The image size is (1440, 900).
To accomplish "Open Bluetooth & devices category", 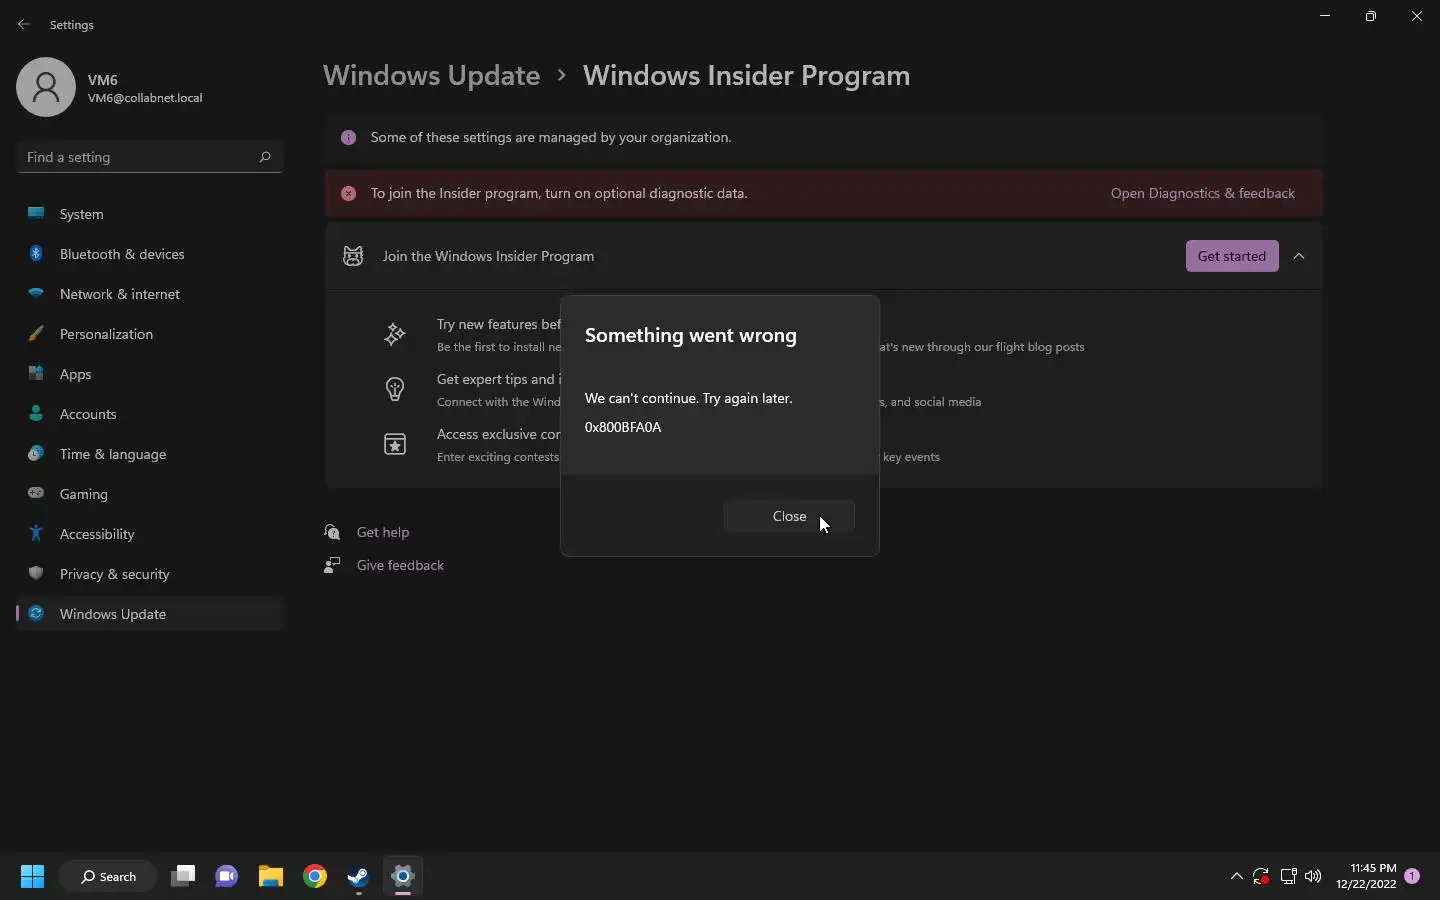I will pyautogui.click(x=150, y=254).
